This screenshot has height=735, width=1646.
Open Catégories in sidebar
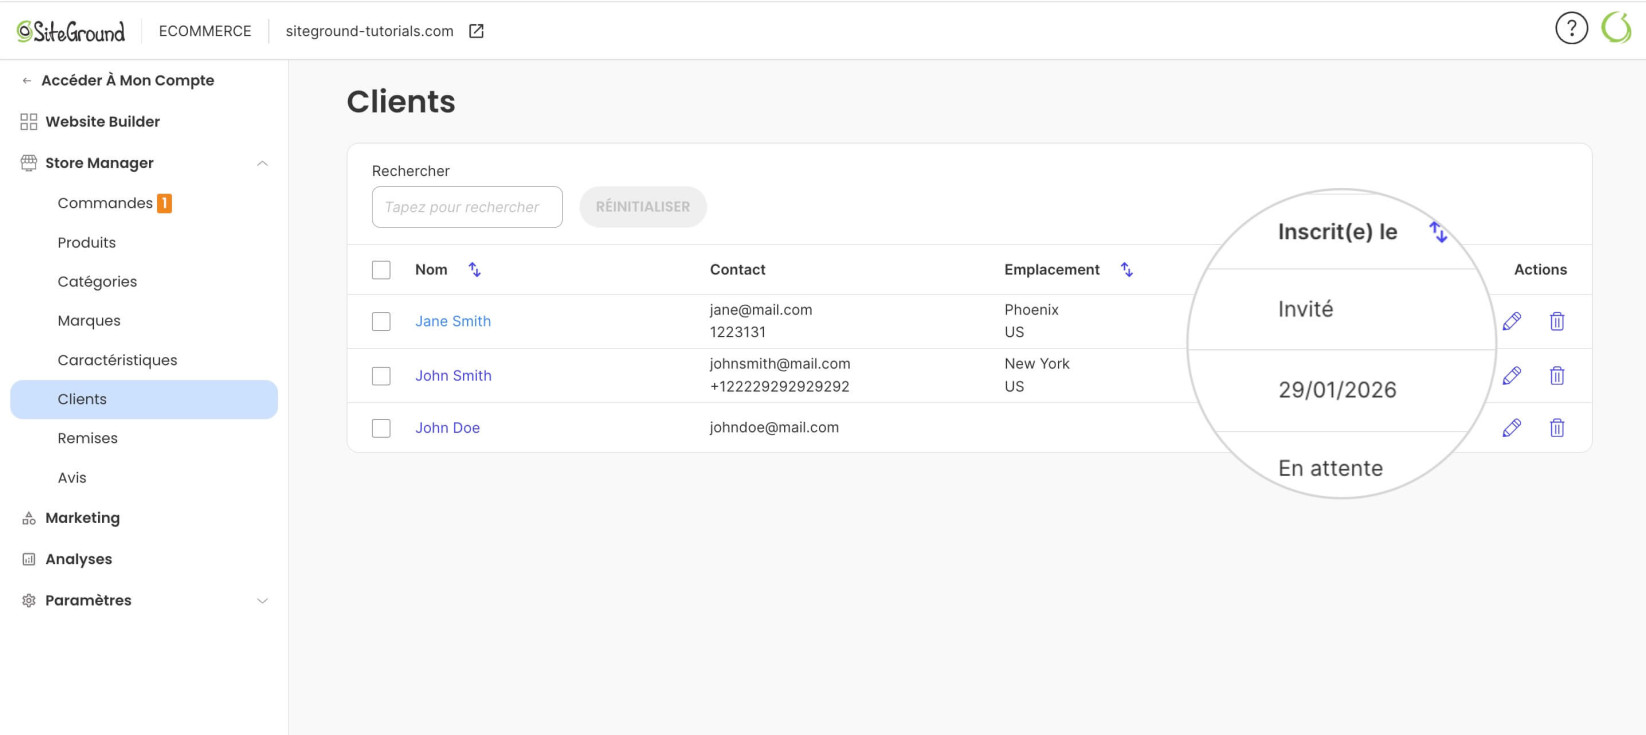[x=97, y=282]
